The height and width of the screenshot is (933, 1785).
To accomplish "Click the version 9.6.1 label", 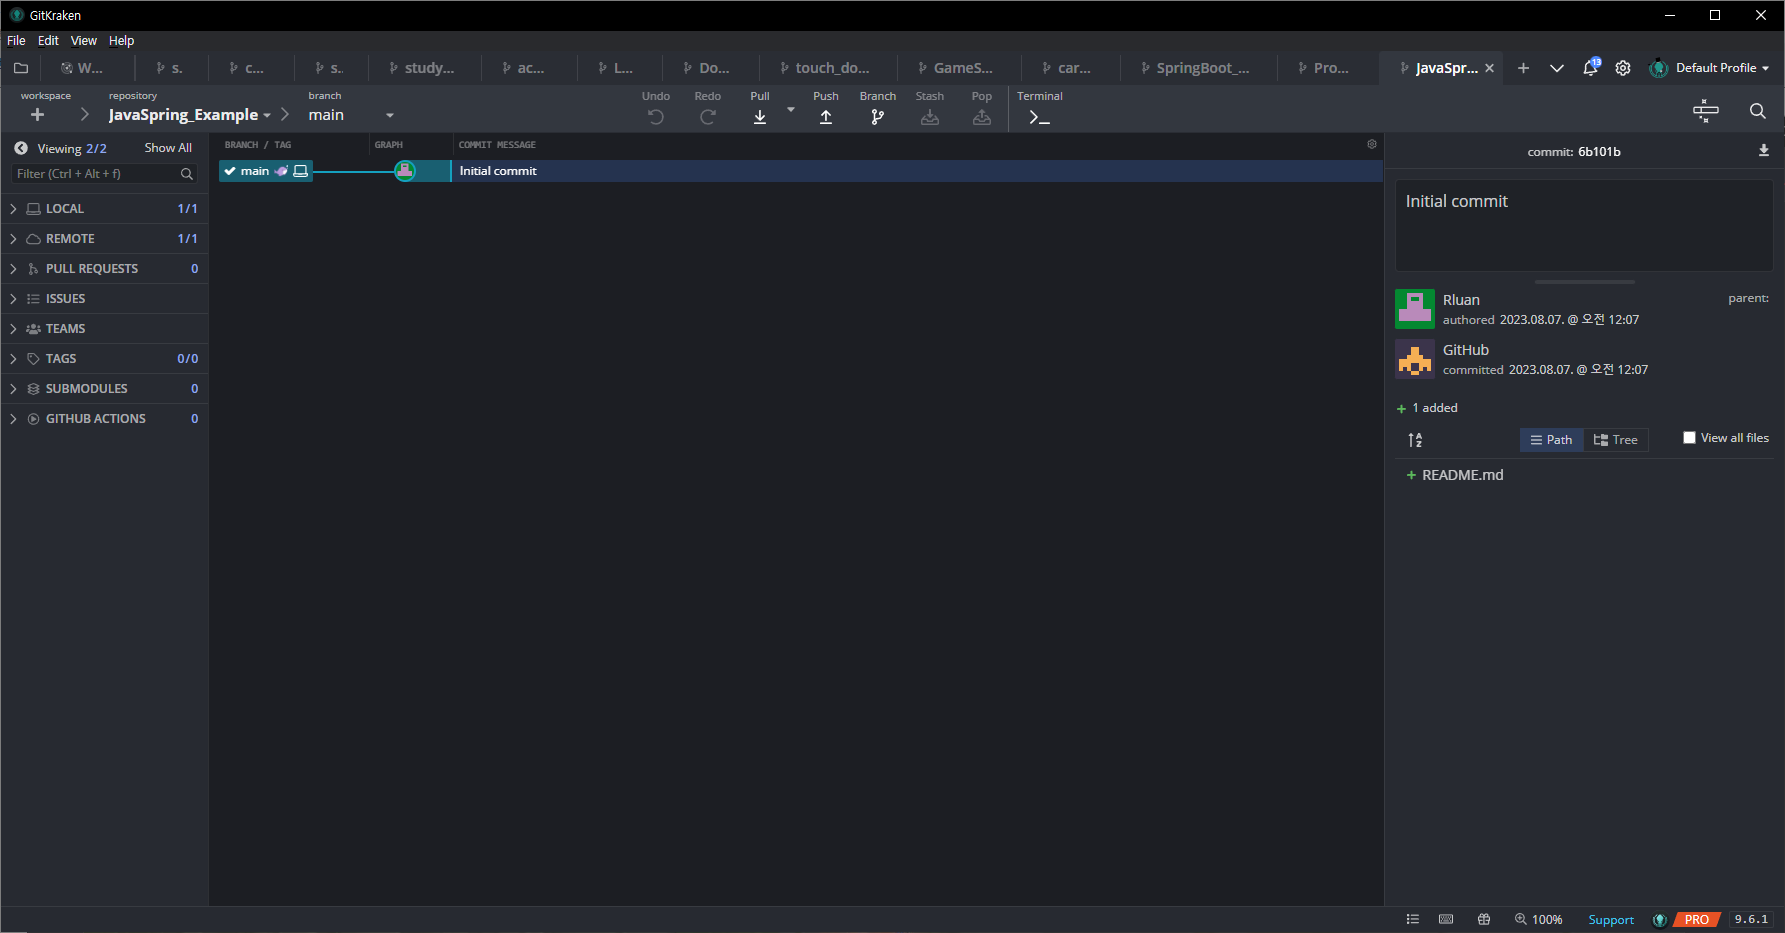I will pos(1751,919).
